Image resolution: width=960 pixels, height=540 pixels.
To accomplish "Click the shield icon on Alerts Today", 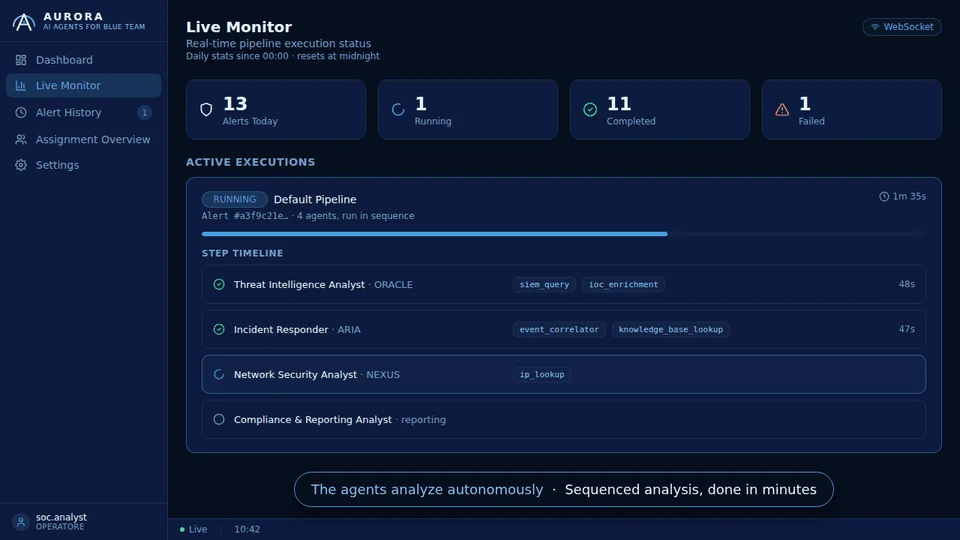I will [x=206, y=110].
